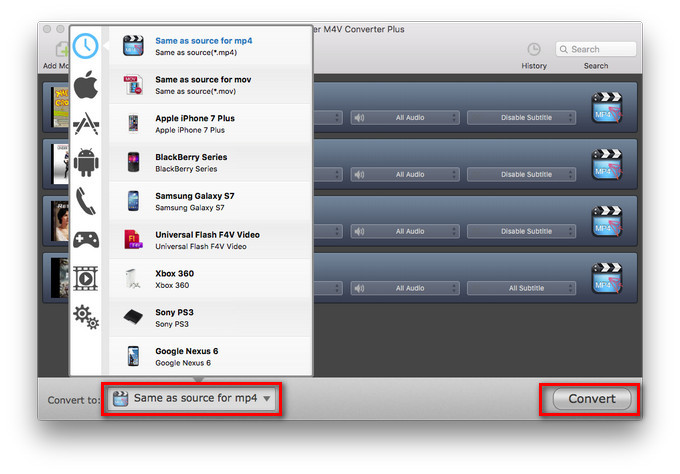Viewport: 680px width, 474px height.
Task: Click the History label in toolbar
Action: 534,66
